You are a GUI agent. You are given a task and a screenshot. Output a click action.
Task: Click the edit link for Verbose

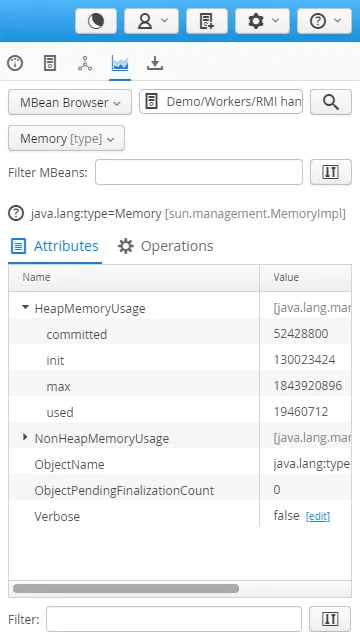(318, 517)
